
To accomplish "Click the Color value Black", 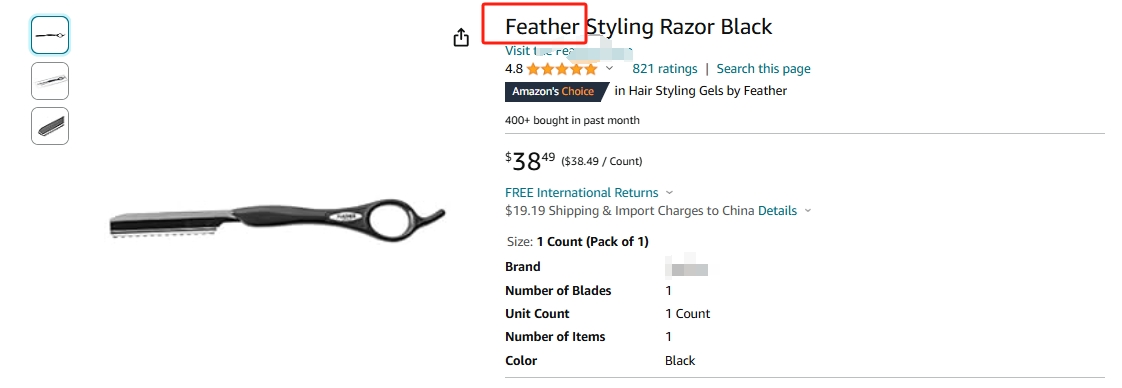I will coord(680,360).
